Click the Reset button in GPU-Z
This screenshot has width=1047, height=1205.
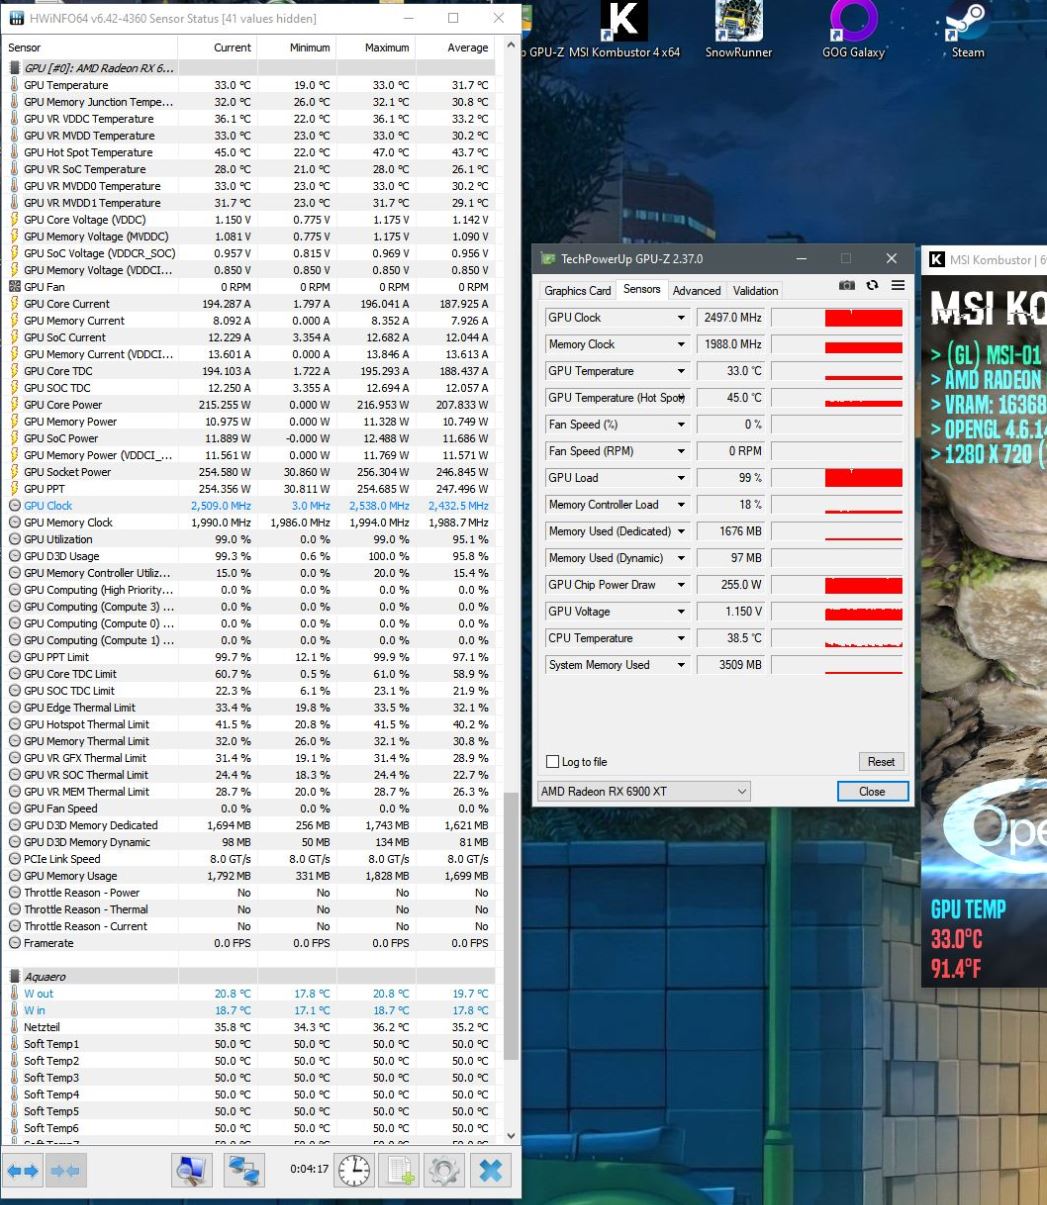point(881,762)
